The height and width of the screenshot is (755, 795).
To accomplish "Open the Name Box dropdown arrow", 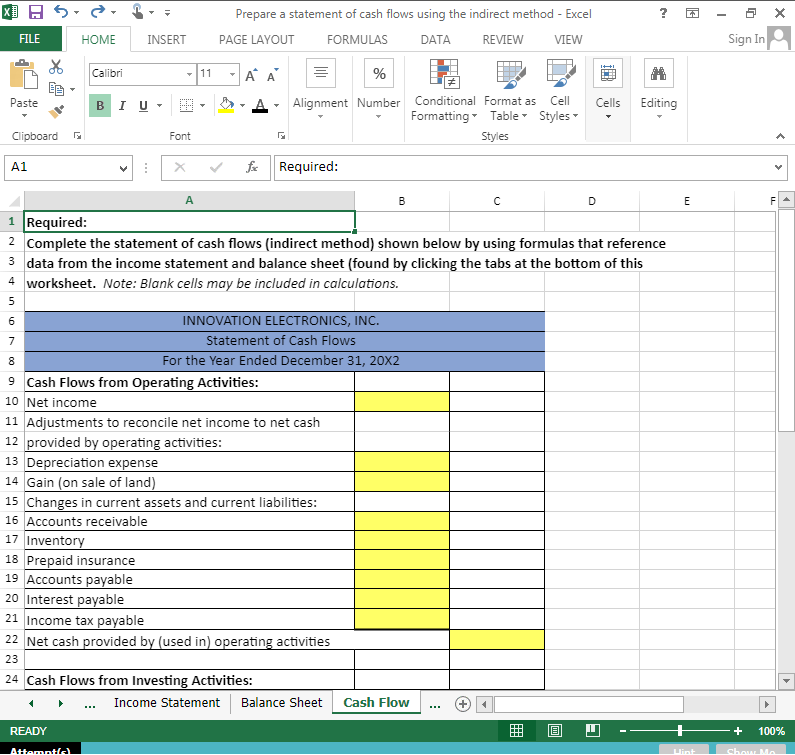I will pos(123,168).
